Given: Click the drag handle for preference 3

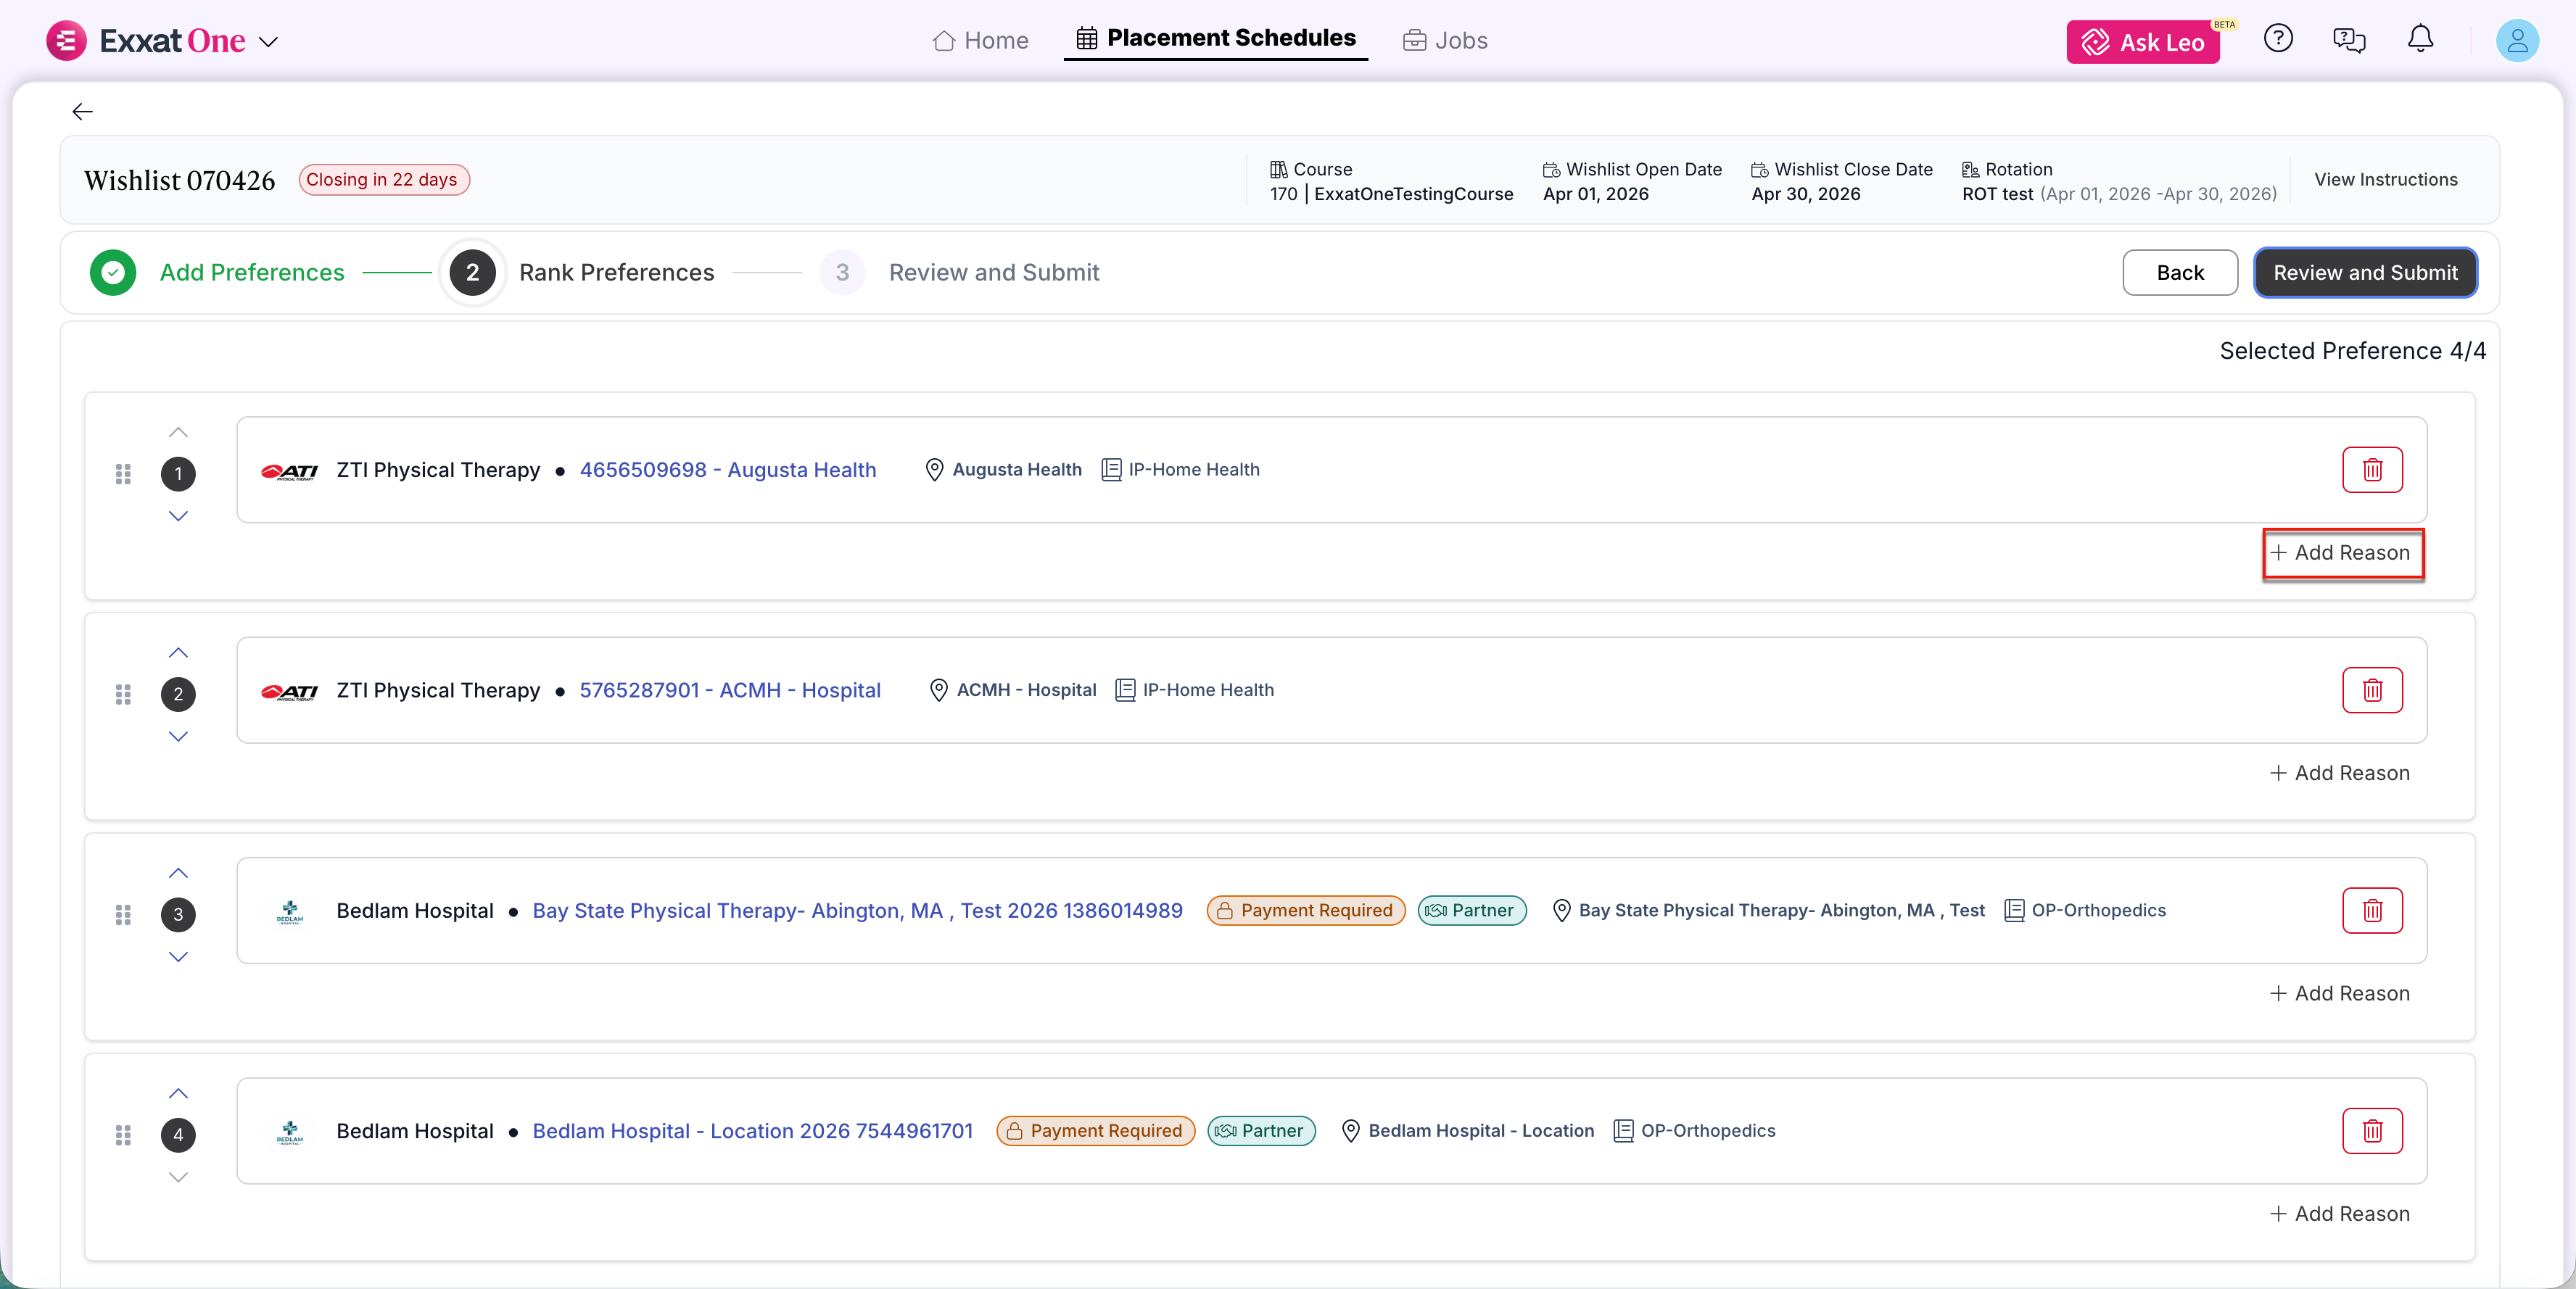Looking at the screenshot, I should 123,914.
